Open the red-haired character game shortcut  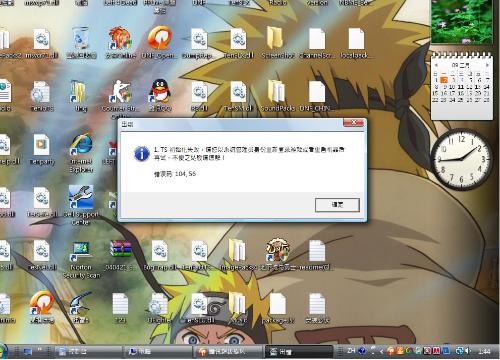pos(120,42)
